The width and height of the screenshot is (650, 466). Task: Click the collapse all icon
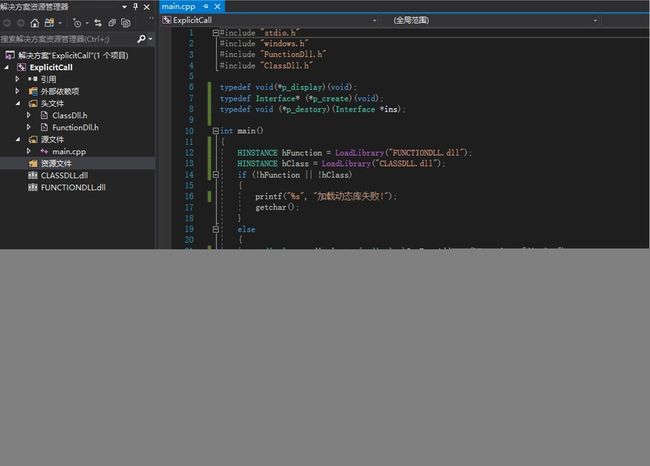click(112, 23)
